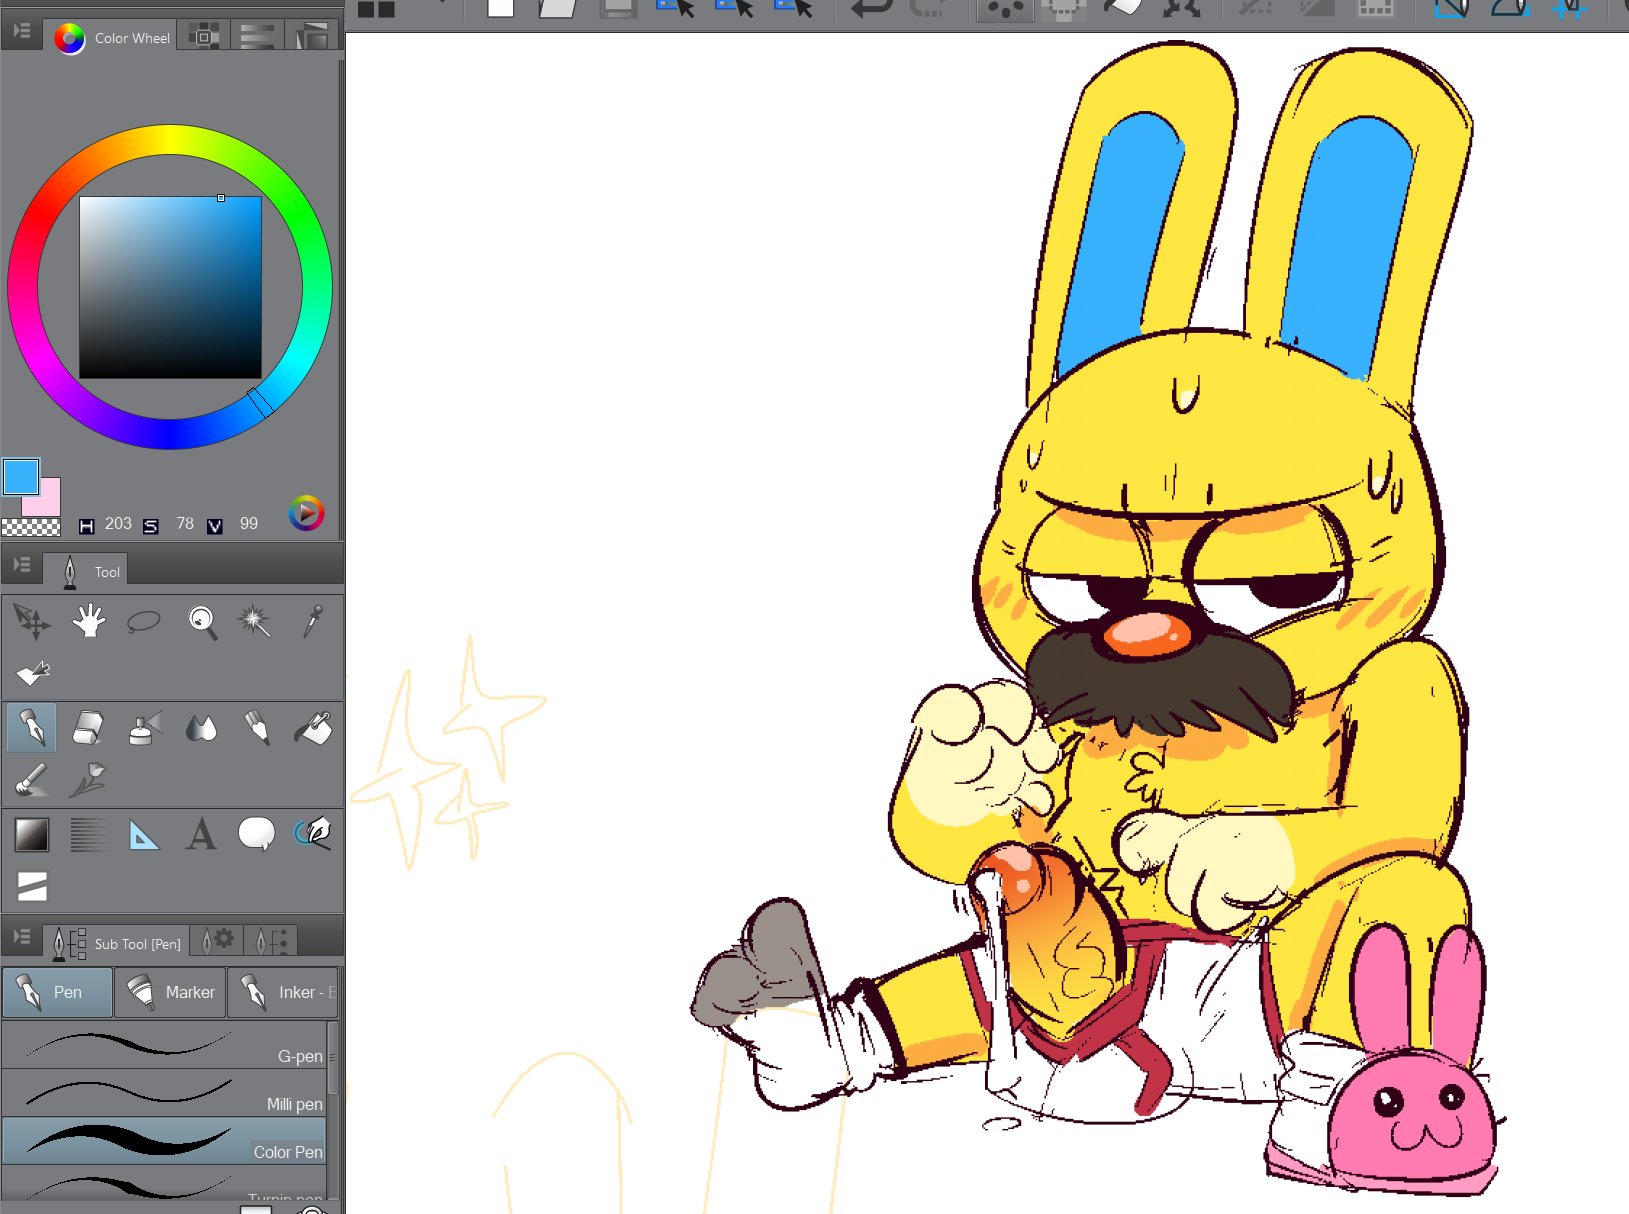The image size is (1629, 1214).
Task: Select the Tool palette tab
Action: click(86, 571)
